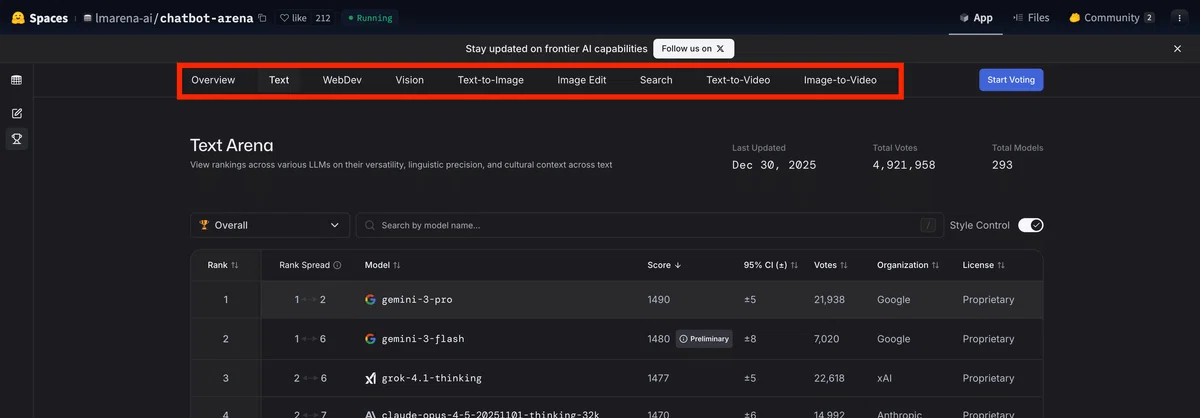Click the votes value 22,618
Image resolution: width=1200 pixels, height=418 pixels.
[829, 378]
